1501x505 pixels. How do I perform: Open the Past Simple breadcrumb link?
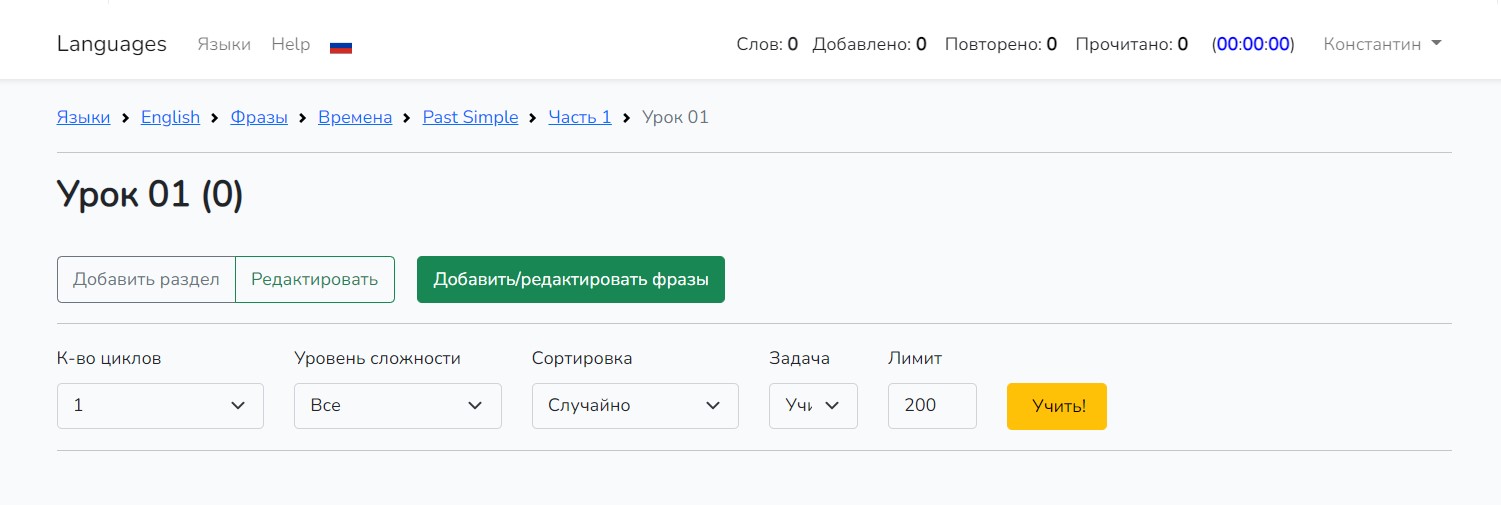[x=470, y=117]
